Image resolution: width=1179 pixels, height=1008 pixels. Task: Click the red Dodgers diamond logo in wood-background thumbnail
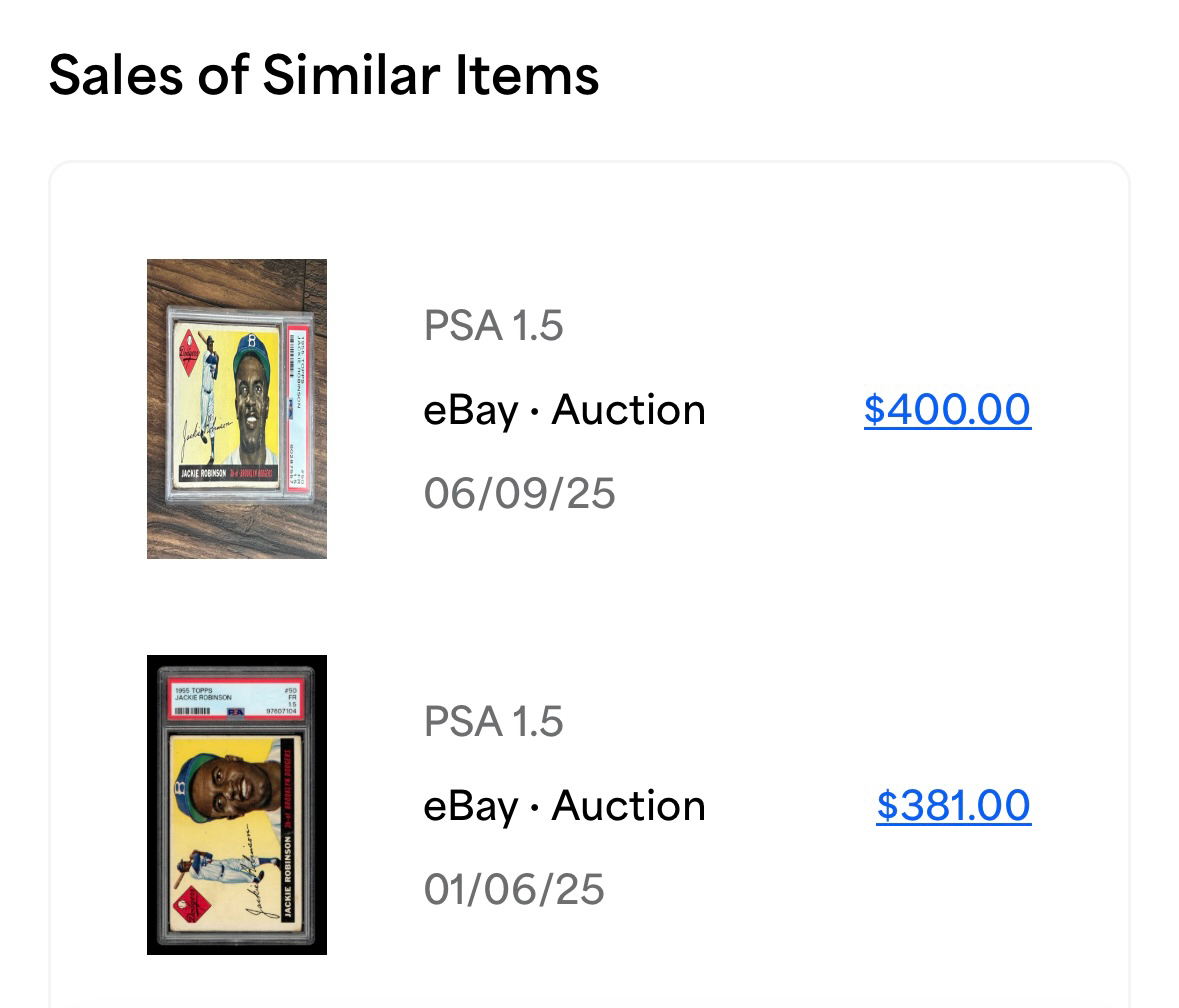pos(189,355)
